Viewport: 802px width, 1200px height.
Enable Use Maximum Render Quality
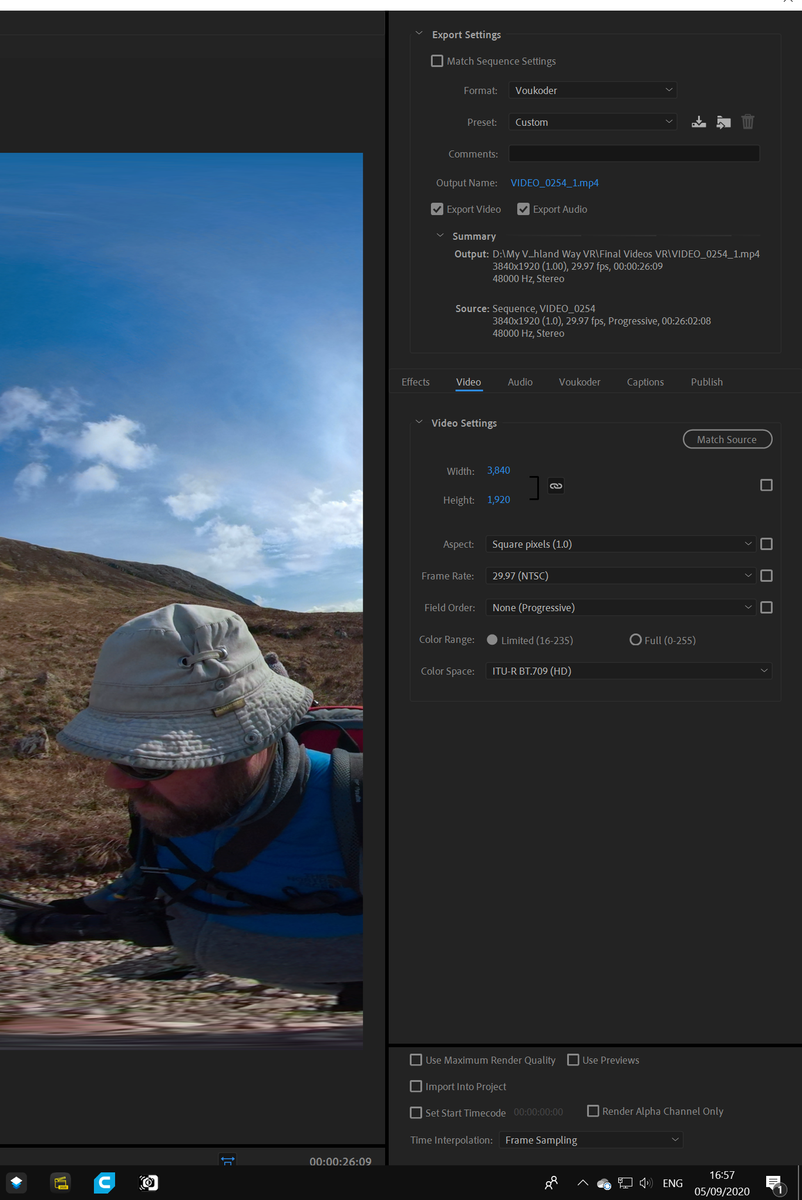tap(416, 1060)
